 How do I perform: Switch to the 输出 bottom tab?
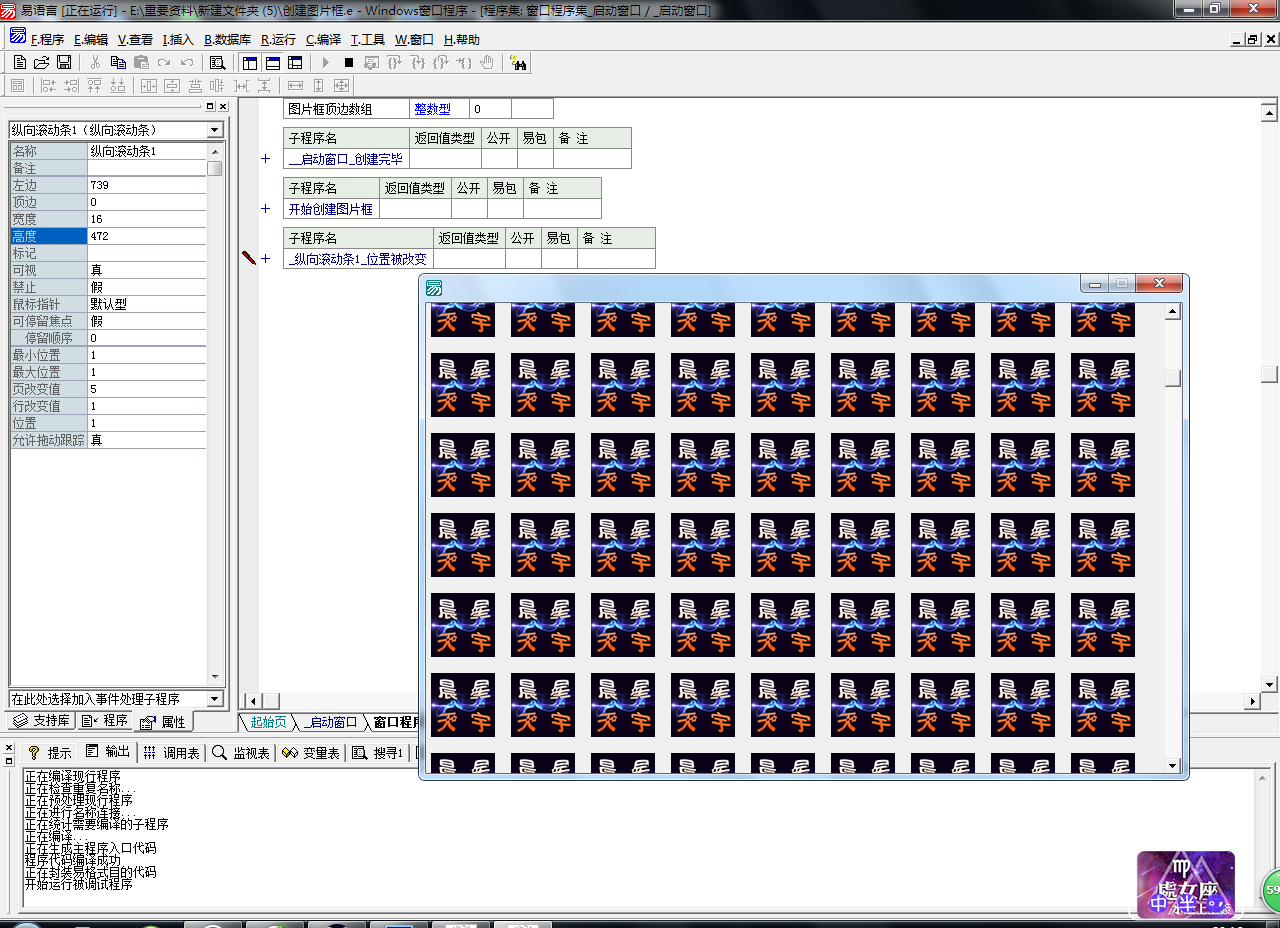[x=108, y=752]
